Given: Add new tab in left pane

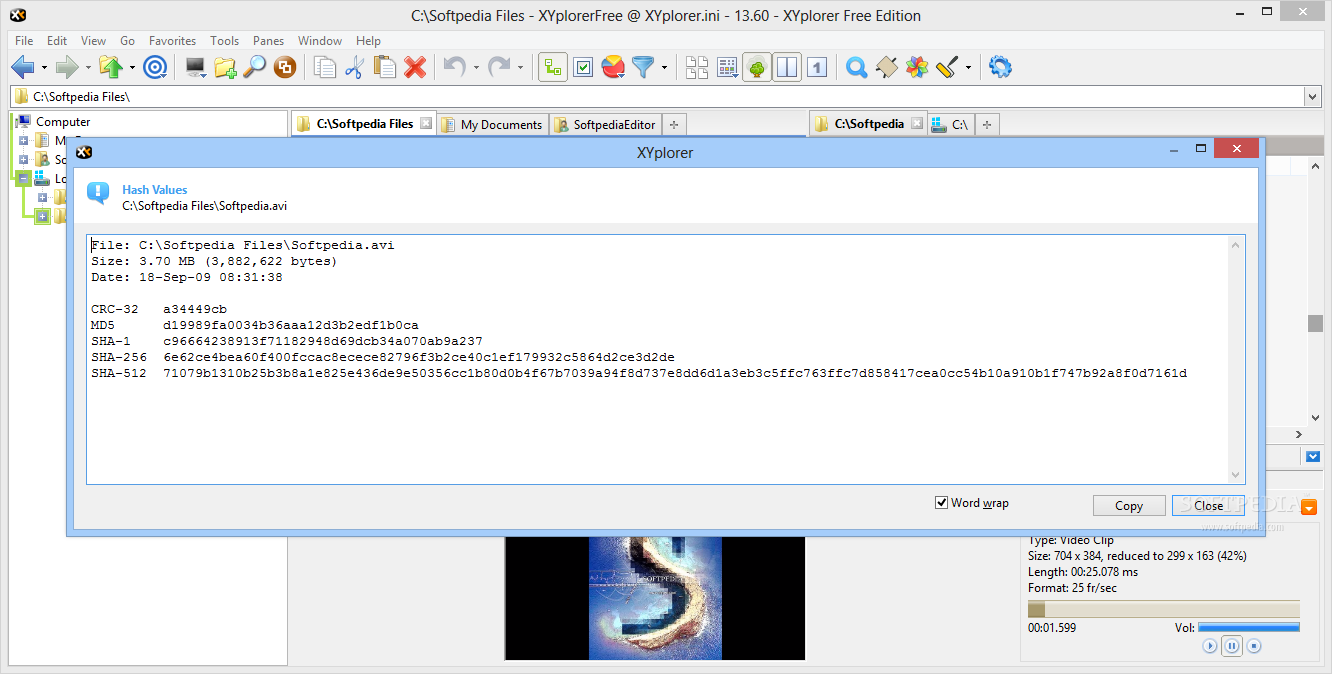Looking at the screenshot, I should click(674, 125).
